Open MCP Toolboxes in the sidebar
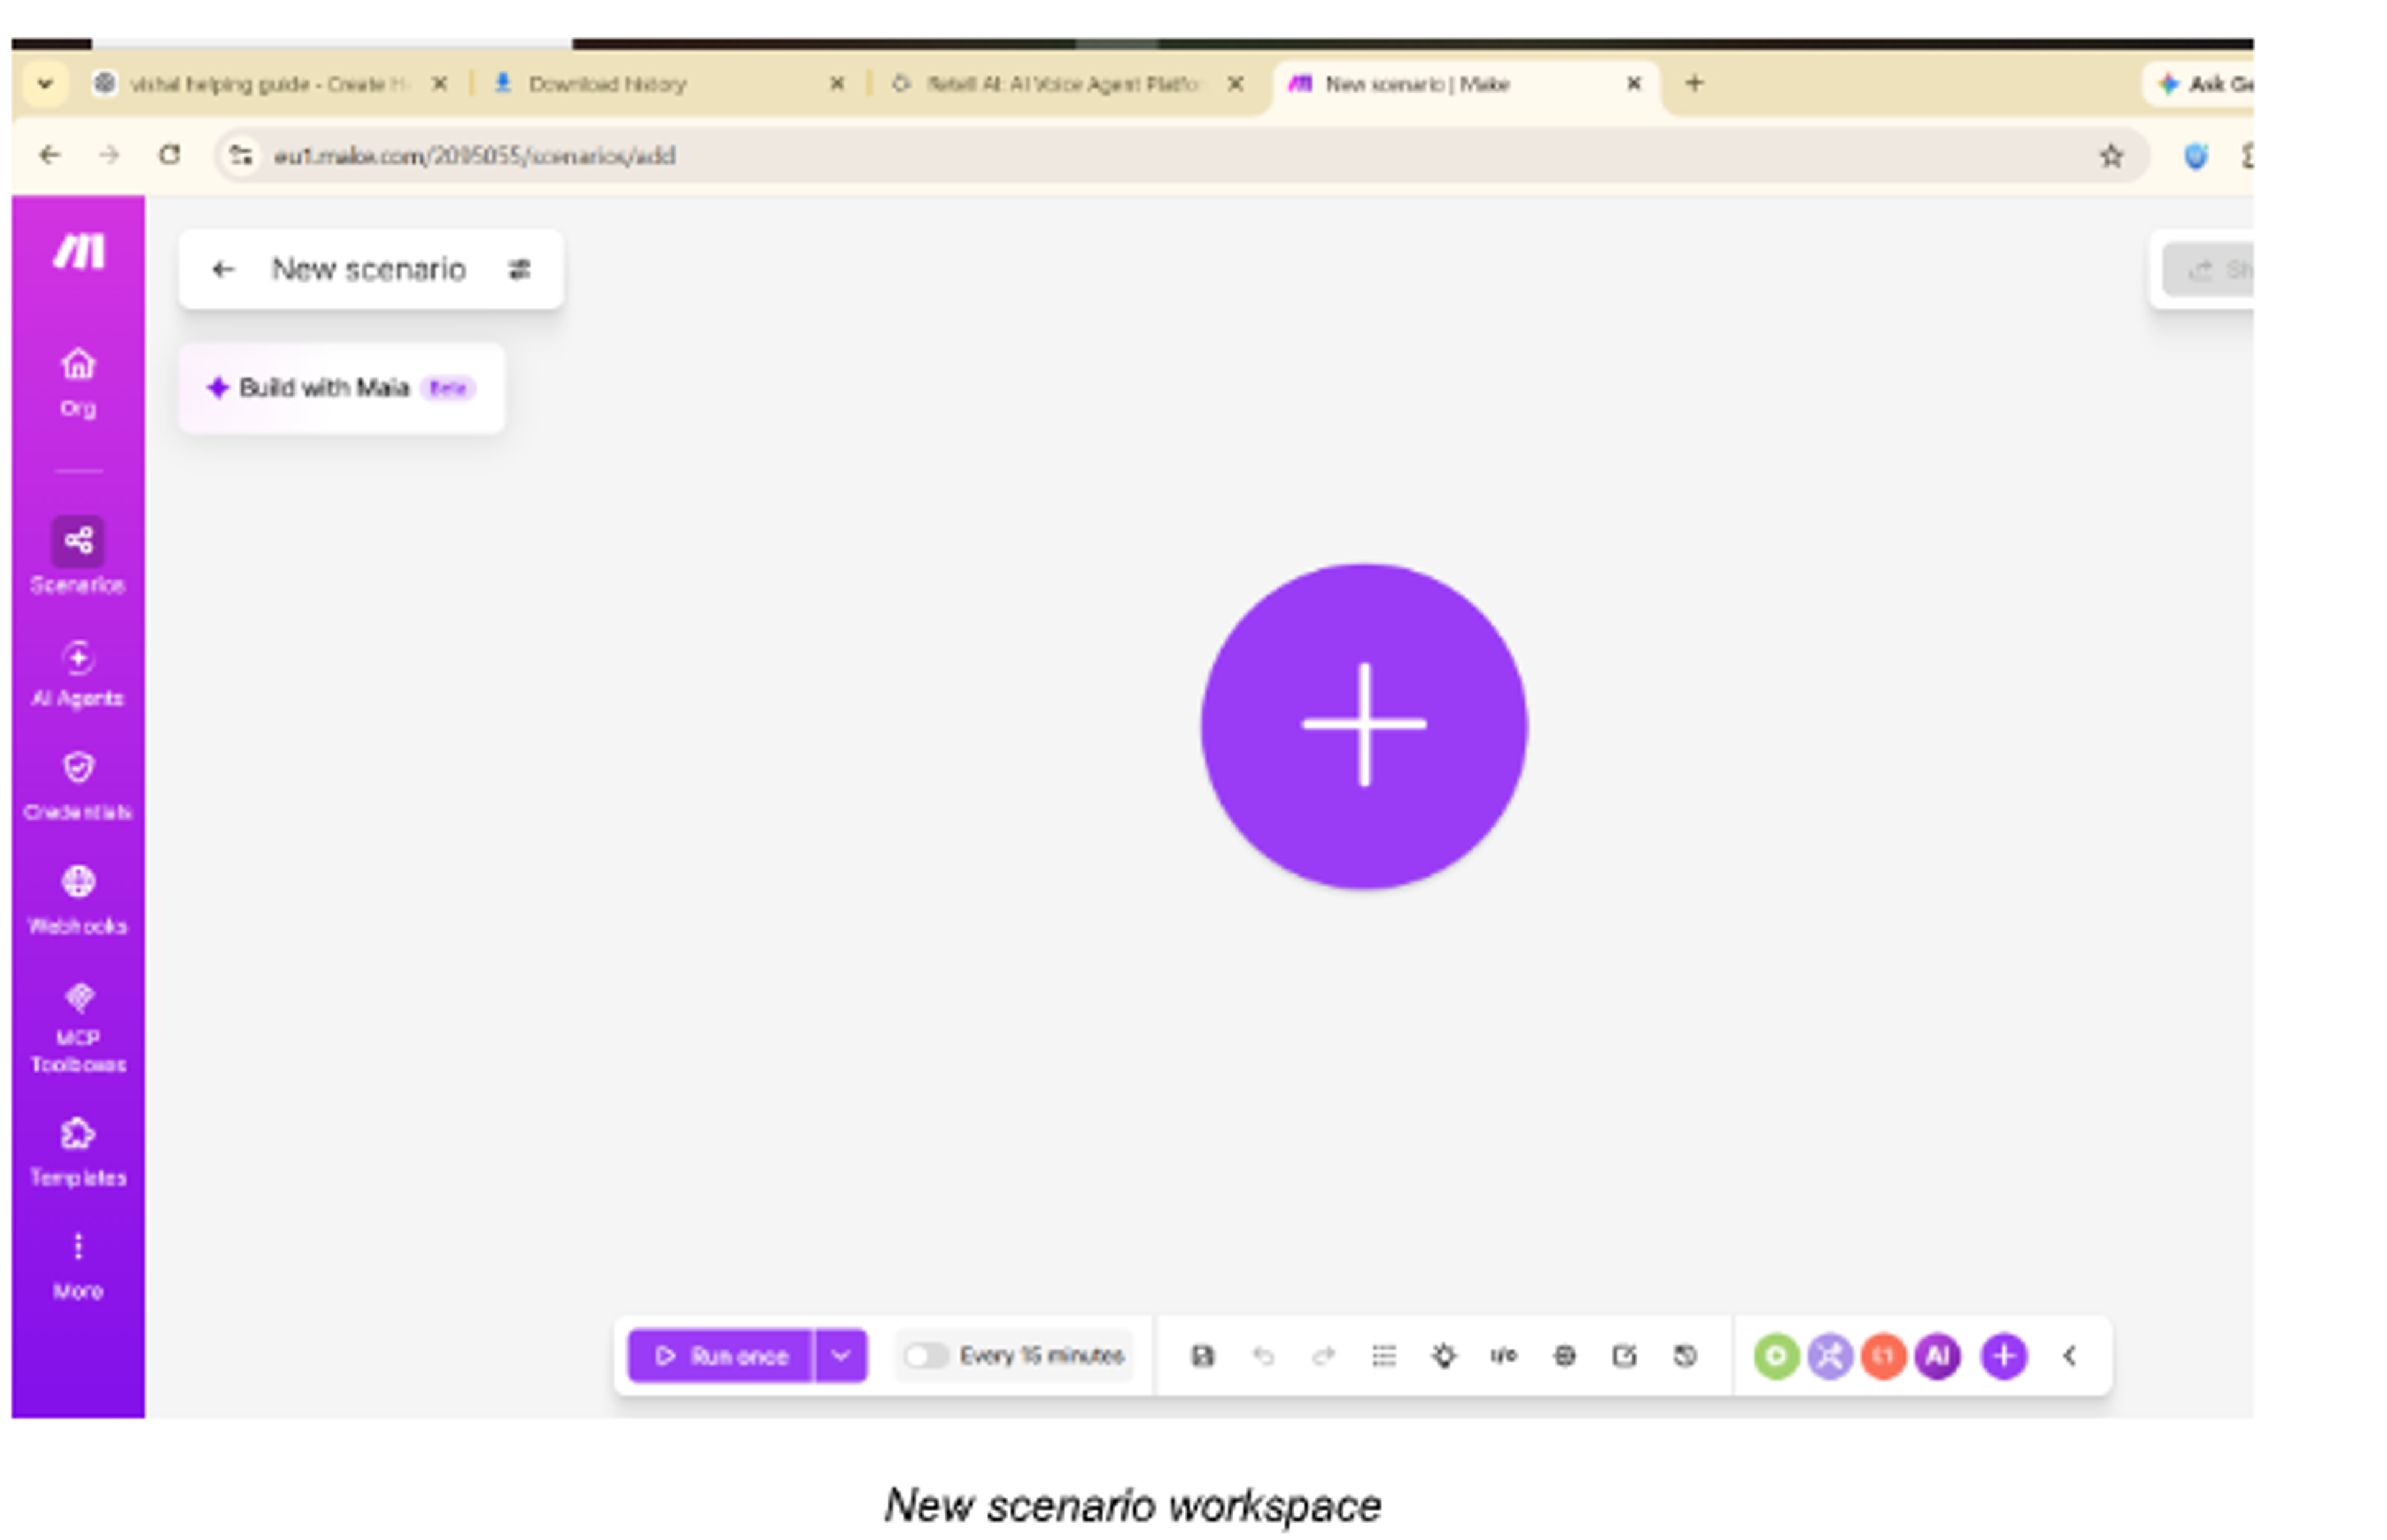Viewport: 2387px width, 1540px height. click(x=78, y=1028)
